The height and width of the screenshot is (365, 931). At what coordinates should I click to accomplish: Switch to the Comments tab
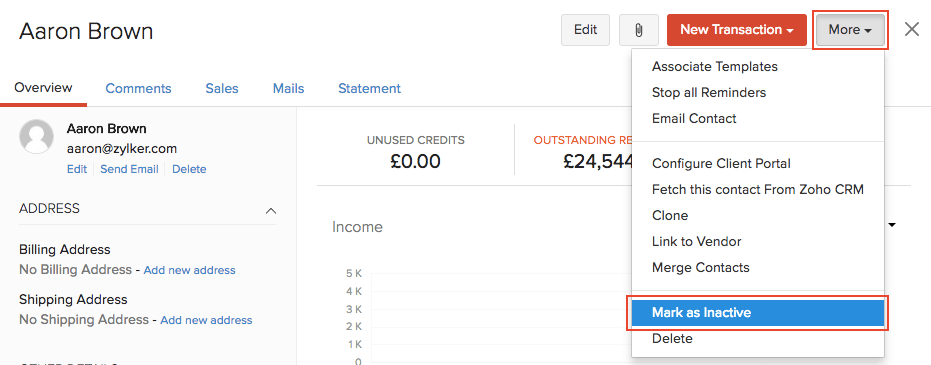pos(138,88)
